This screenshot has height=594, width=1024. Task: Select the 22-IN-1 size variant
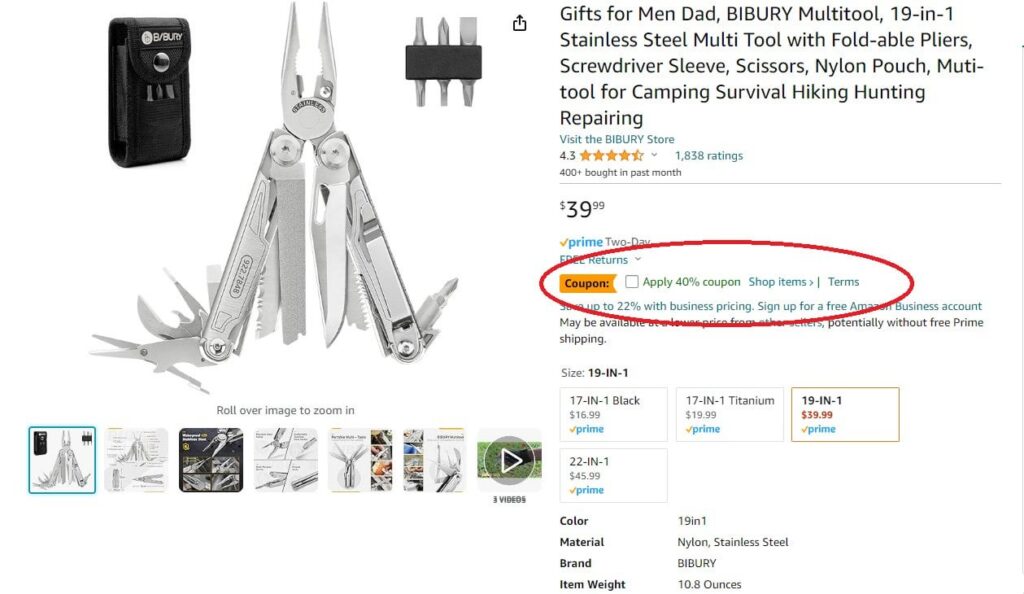coord(613,475)
